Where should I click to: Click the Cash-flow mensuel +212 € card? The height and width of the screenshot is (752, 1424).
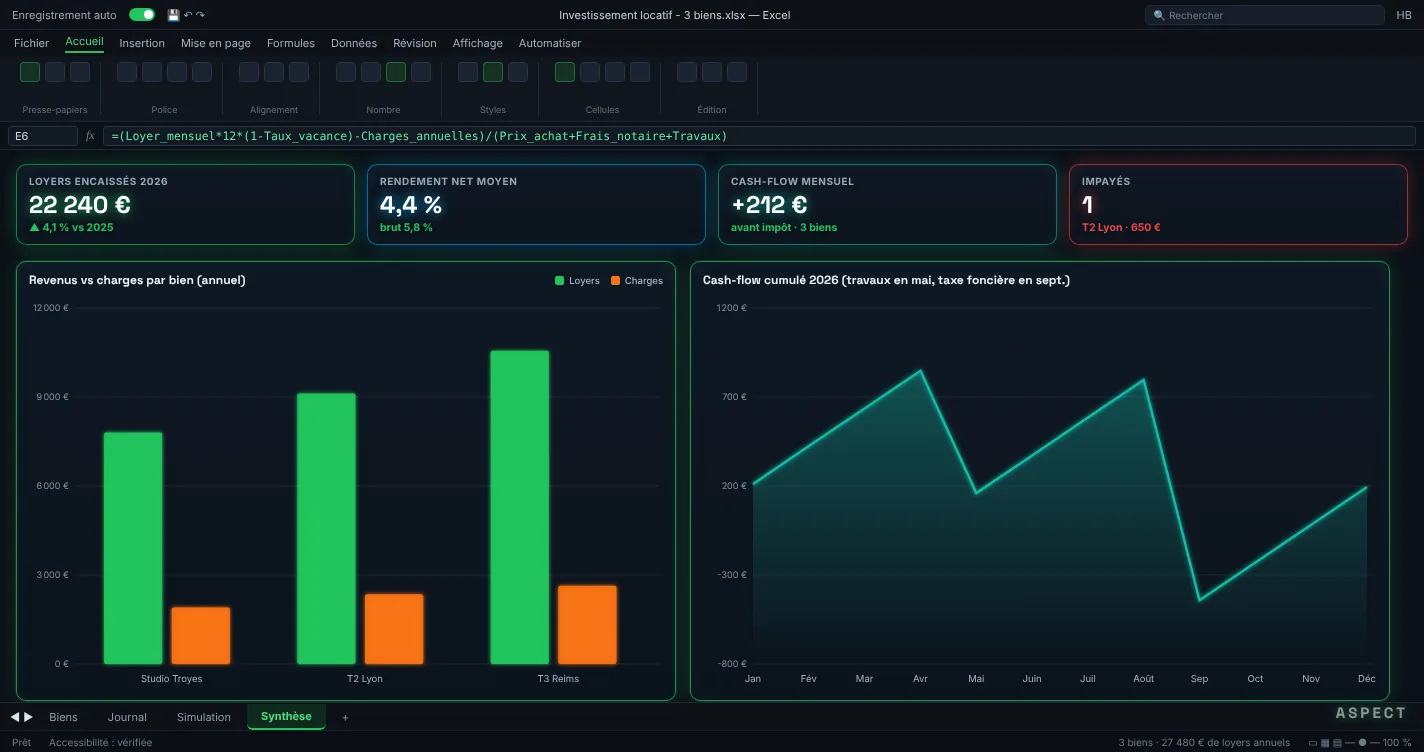pos(888,204)
